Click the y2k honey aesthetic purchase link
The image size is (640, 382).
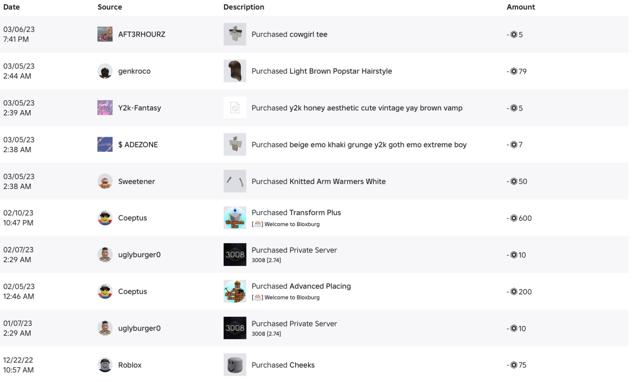[357, 108]
